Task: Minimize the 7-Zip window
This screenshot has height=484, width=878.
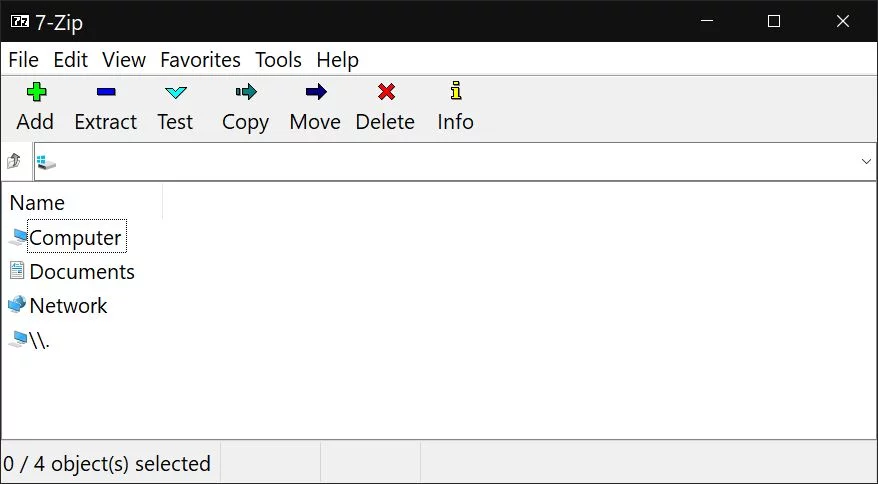Action: tap(707, 21)
